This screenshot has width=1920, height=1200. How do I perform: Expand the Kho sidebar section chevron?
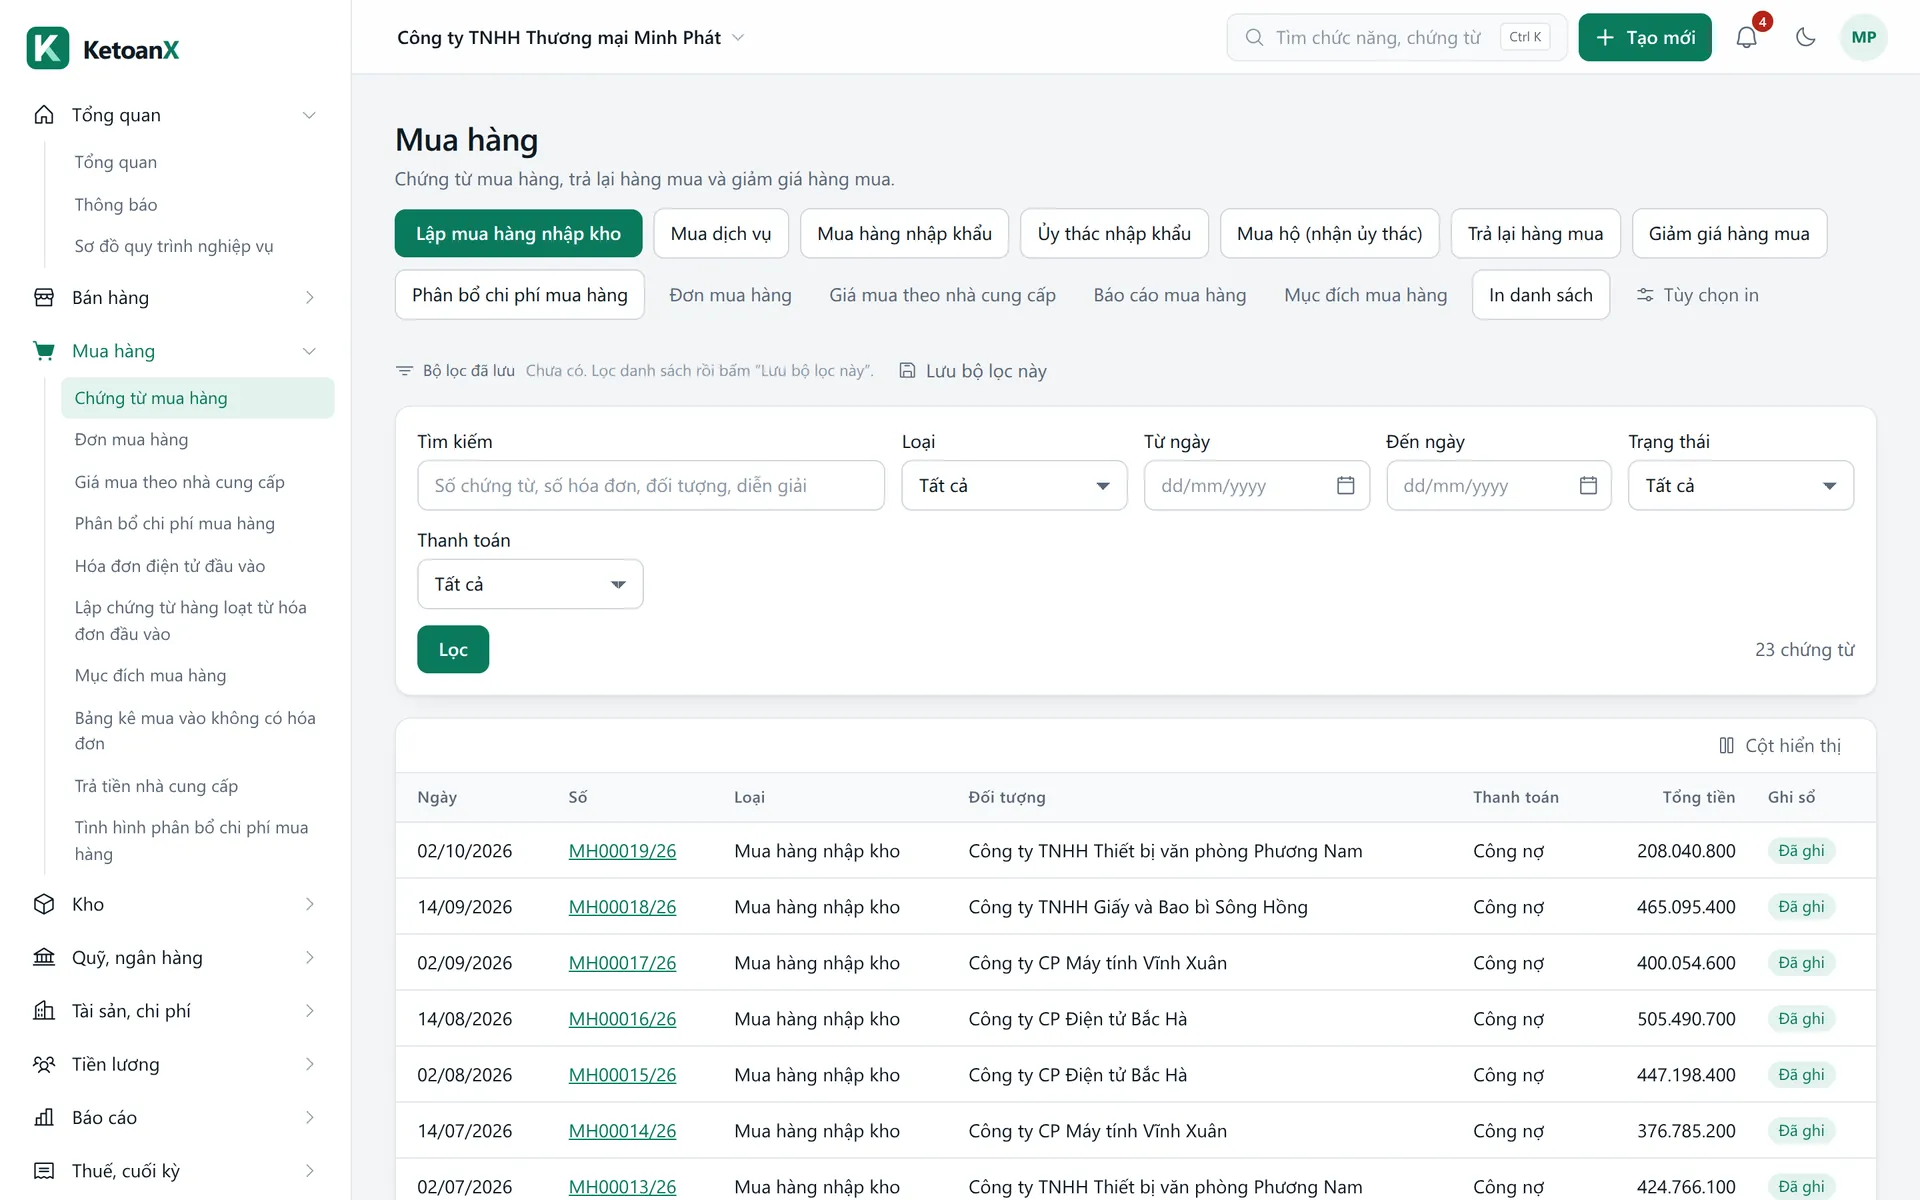(x=309, y=904)
